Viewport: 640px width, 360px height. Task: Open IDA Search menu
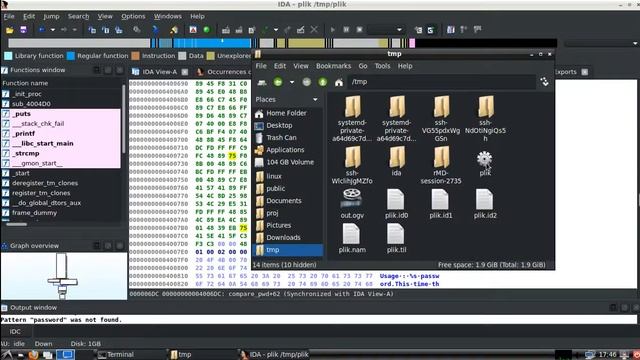point(78,16)
